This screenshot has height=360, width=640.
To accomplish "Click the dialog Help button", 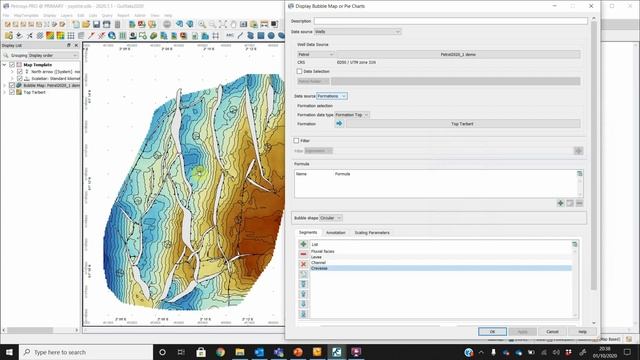I will (582, 331).
